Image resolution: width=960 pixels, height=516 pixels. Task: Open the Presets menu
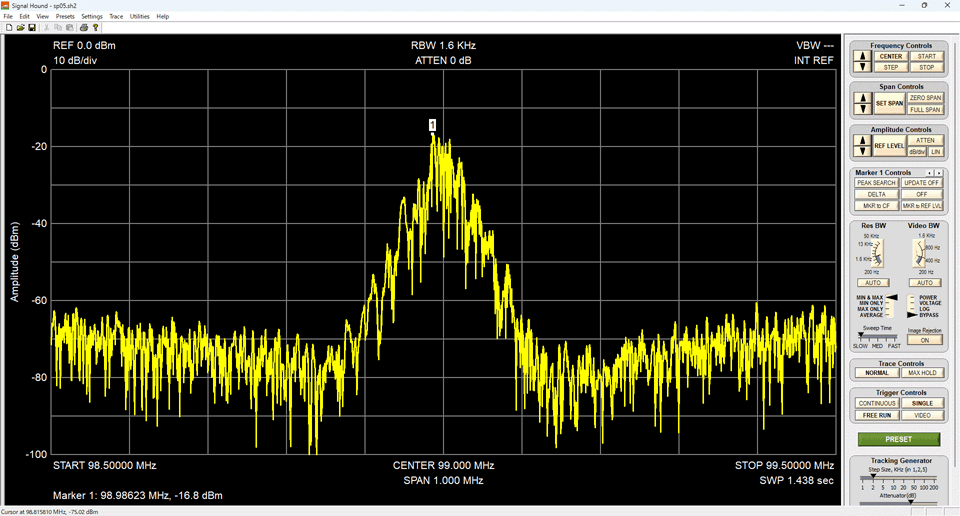pos(65,17)
